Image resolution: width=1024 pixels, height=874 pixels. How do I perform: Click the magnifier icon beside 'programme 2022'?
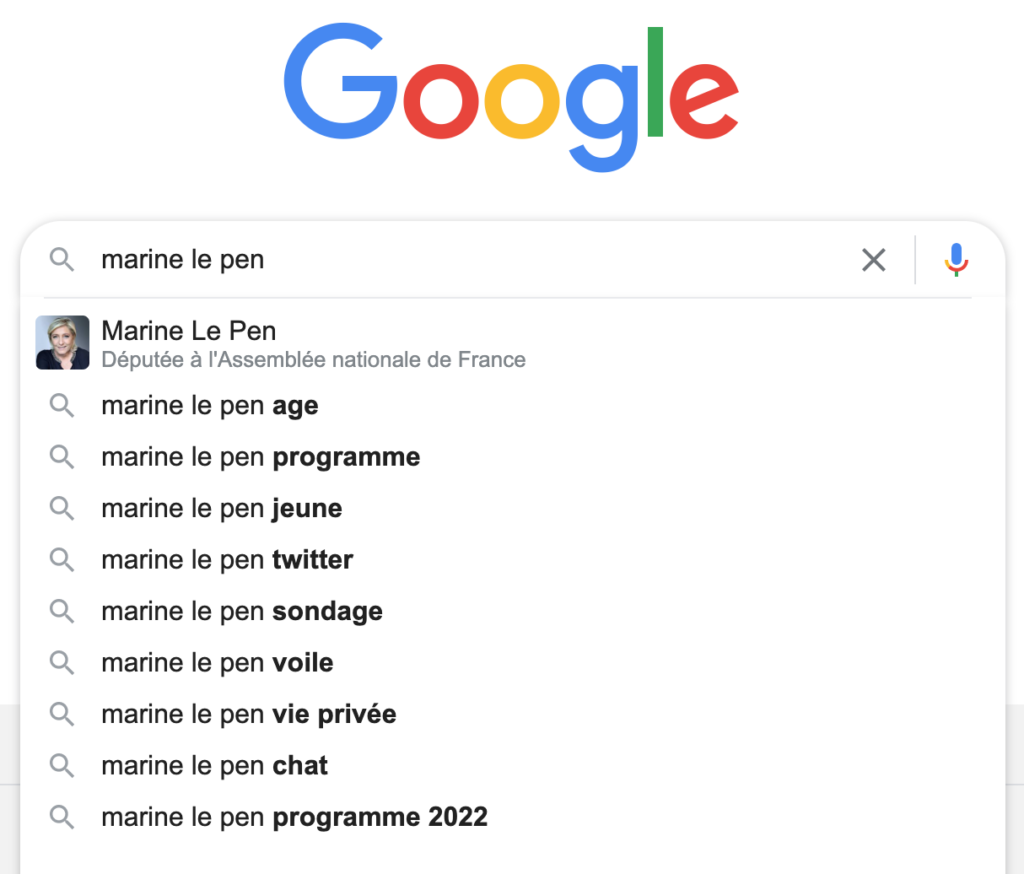(62, 817)
